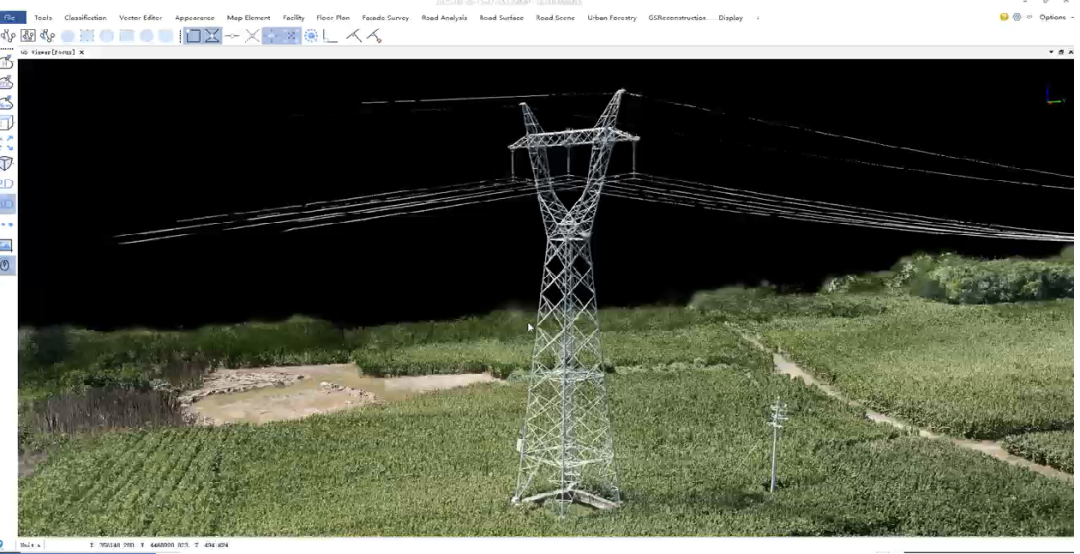Switch to the Classification tab
Screen dimensions: 1080x554
tap(85, 18)
